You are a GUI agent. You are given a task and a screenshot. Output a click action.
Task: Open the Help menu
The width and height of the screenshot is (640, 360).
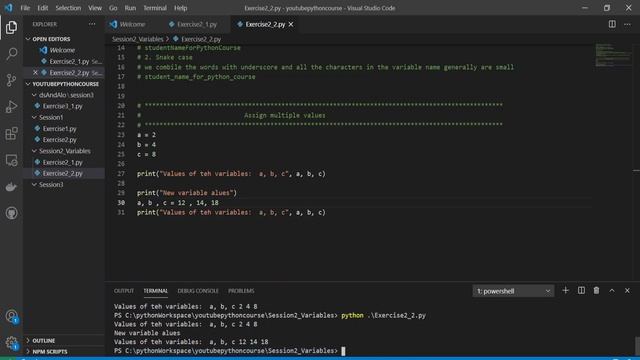(180, 8)
